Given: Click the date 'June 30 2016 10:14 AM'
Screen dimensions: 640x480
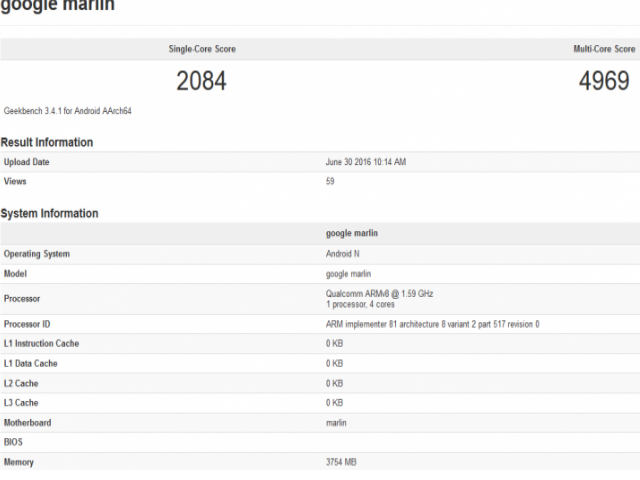Looking at the screenshot, I should [x=366, y=162].
